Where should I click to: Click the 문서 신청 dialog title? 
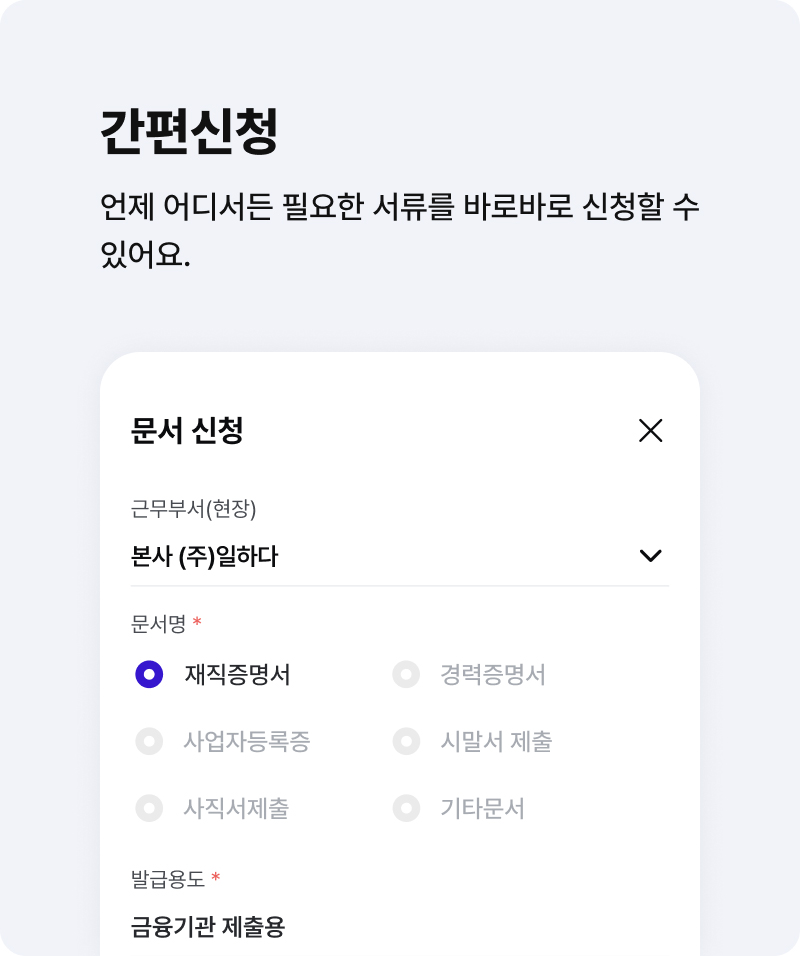pos(187,431)
